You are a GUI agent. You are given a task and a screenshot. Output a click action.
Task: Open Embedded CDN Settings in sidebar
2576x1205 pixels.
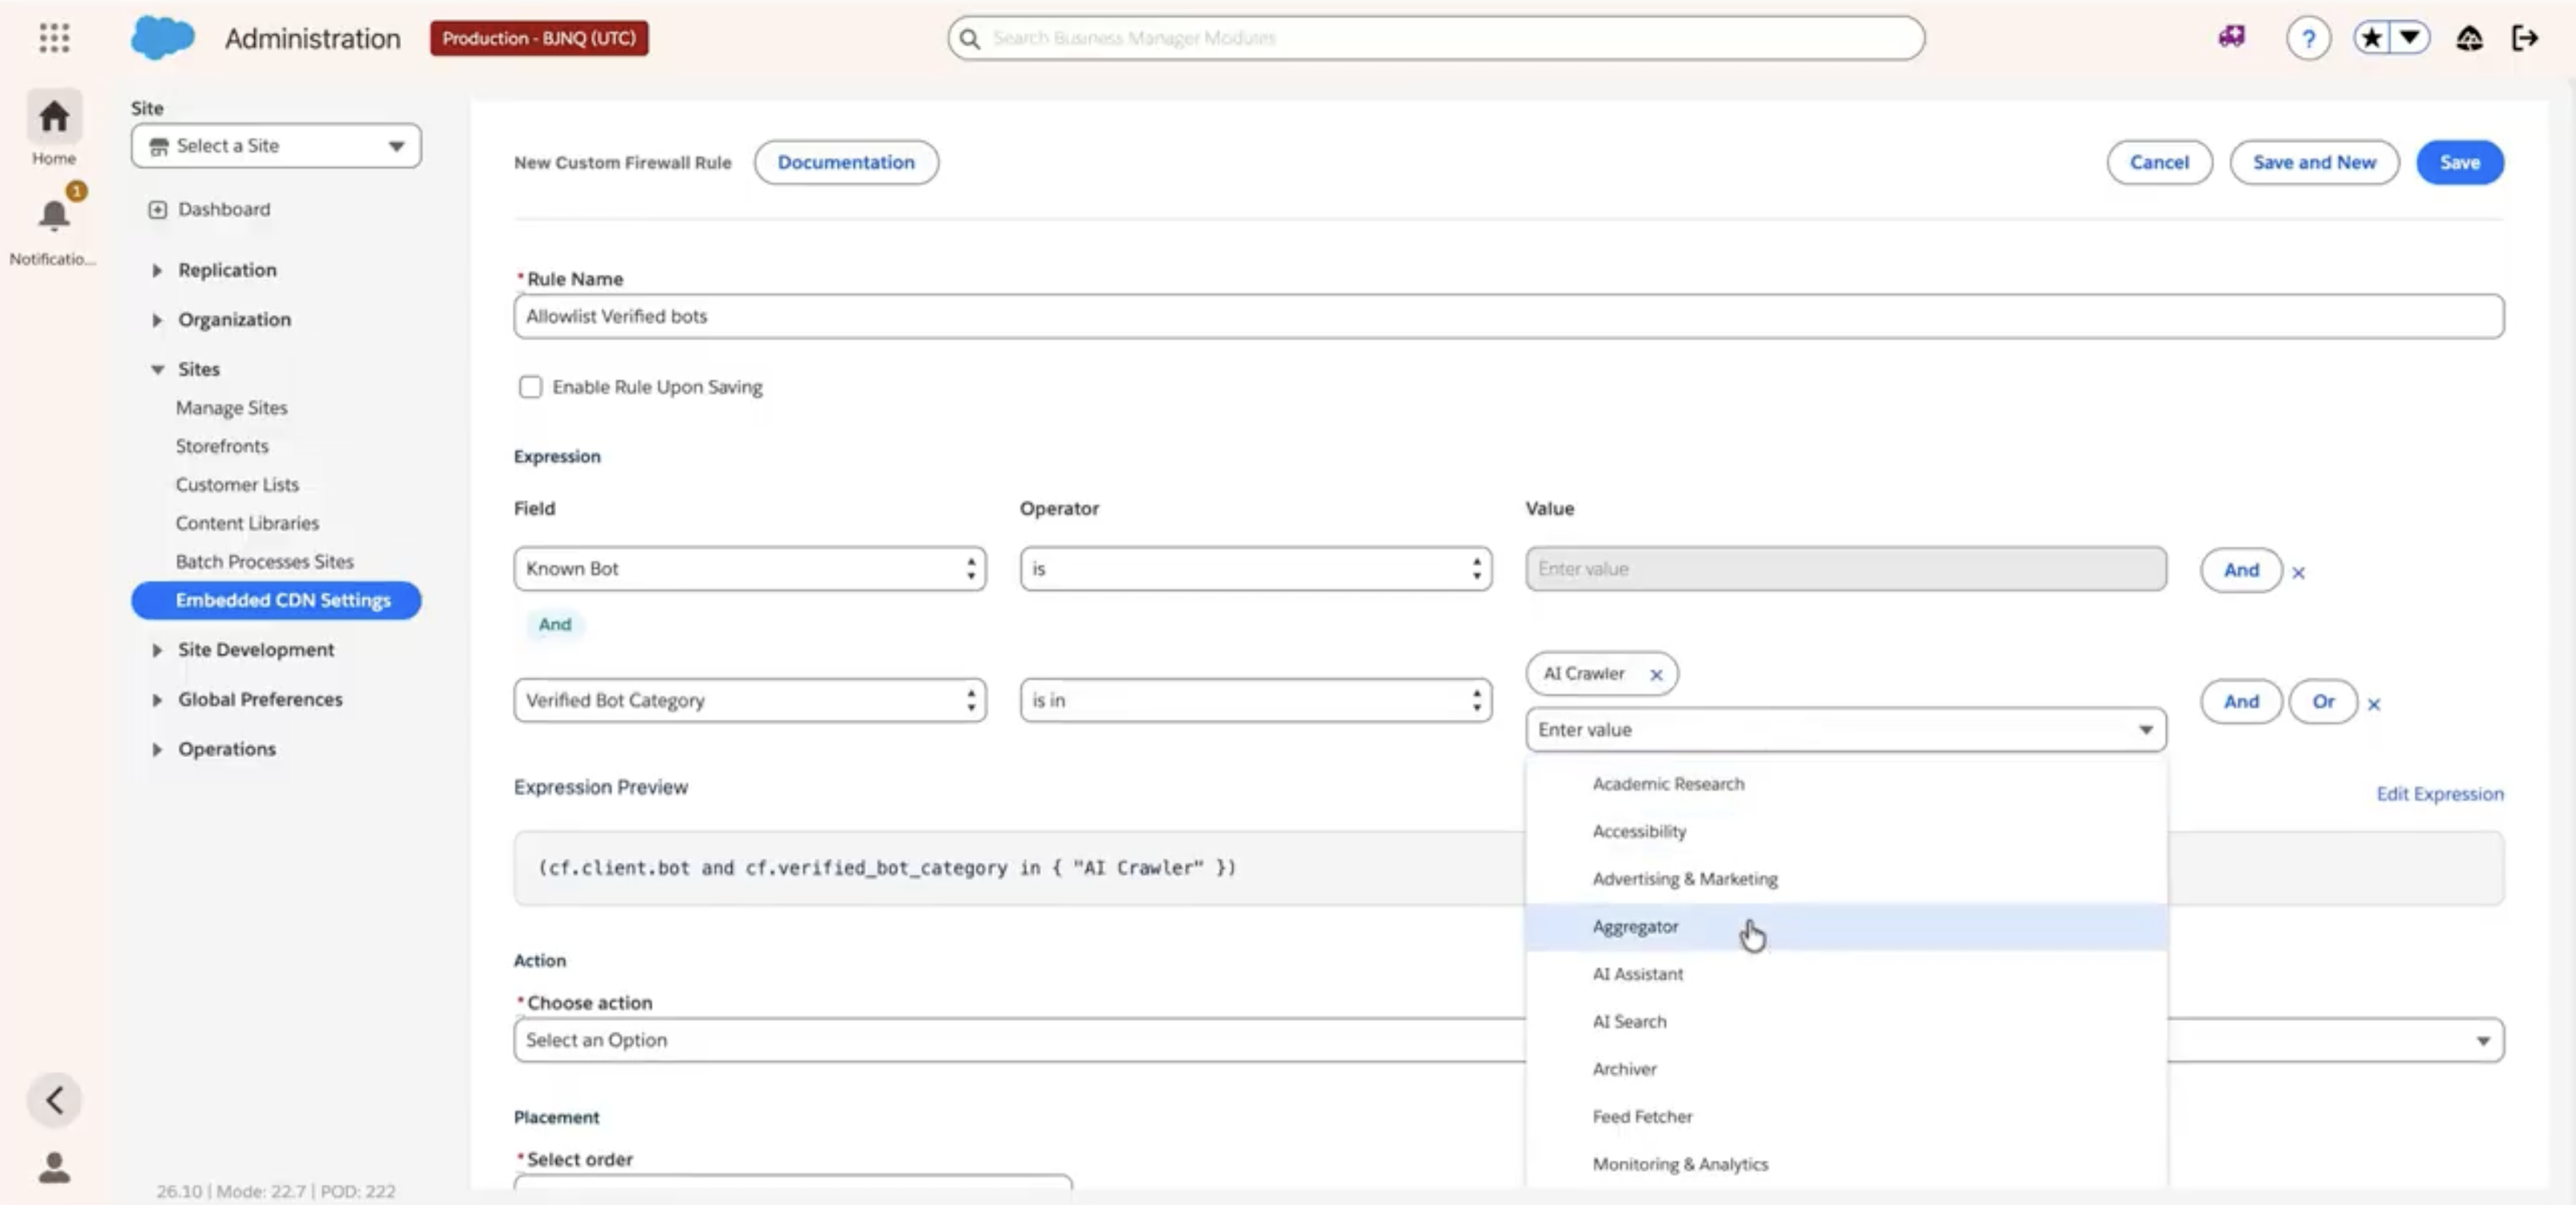click(276, 600)
